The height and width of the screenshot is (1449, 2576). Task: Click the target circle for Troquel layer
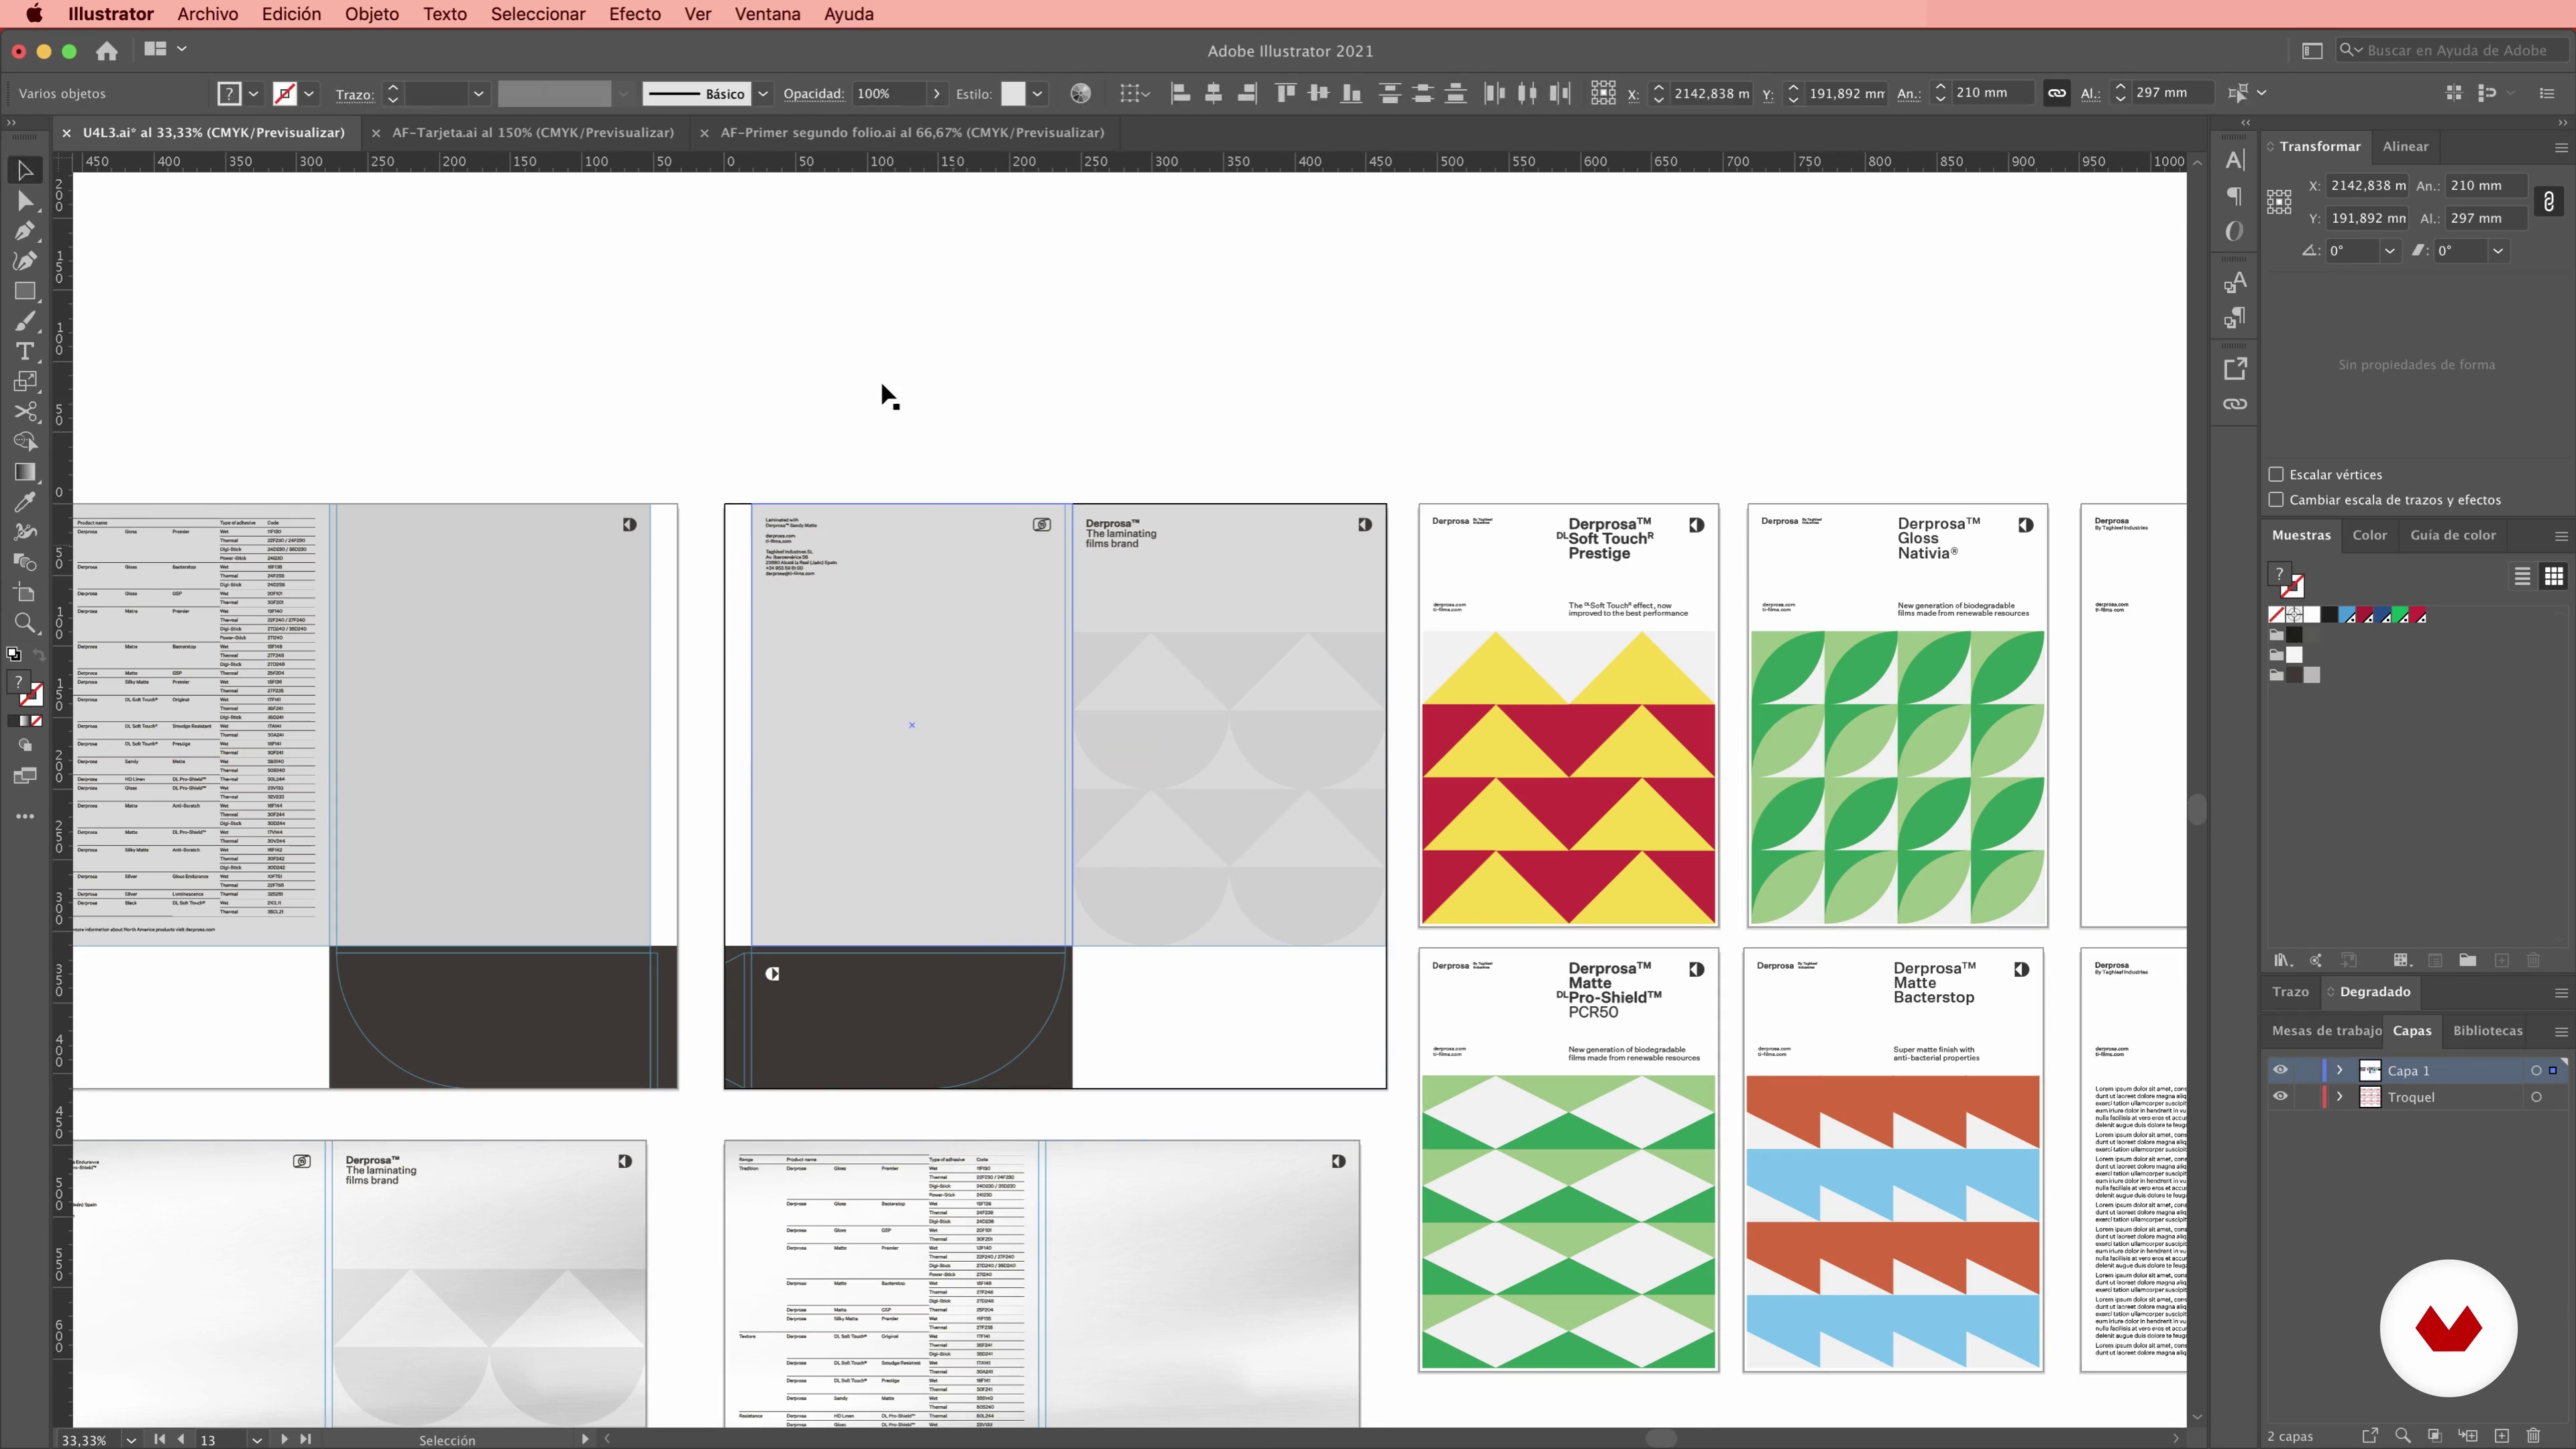(2535, 1097)
